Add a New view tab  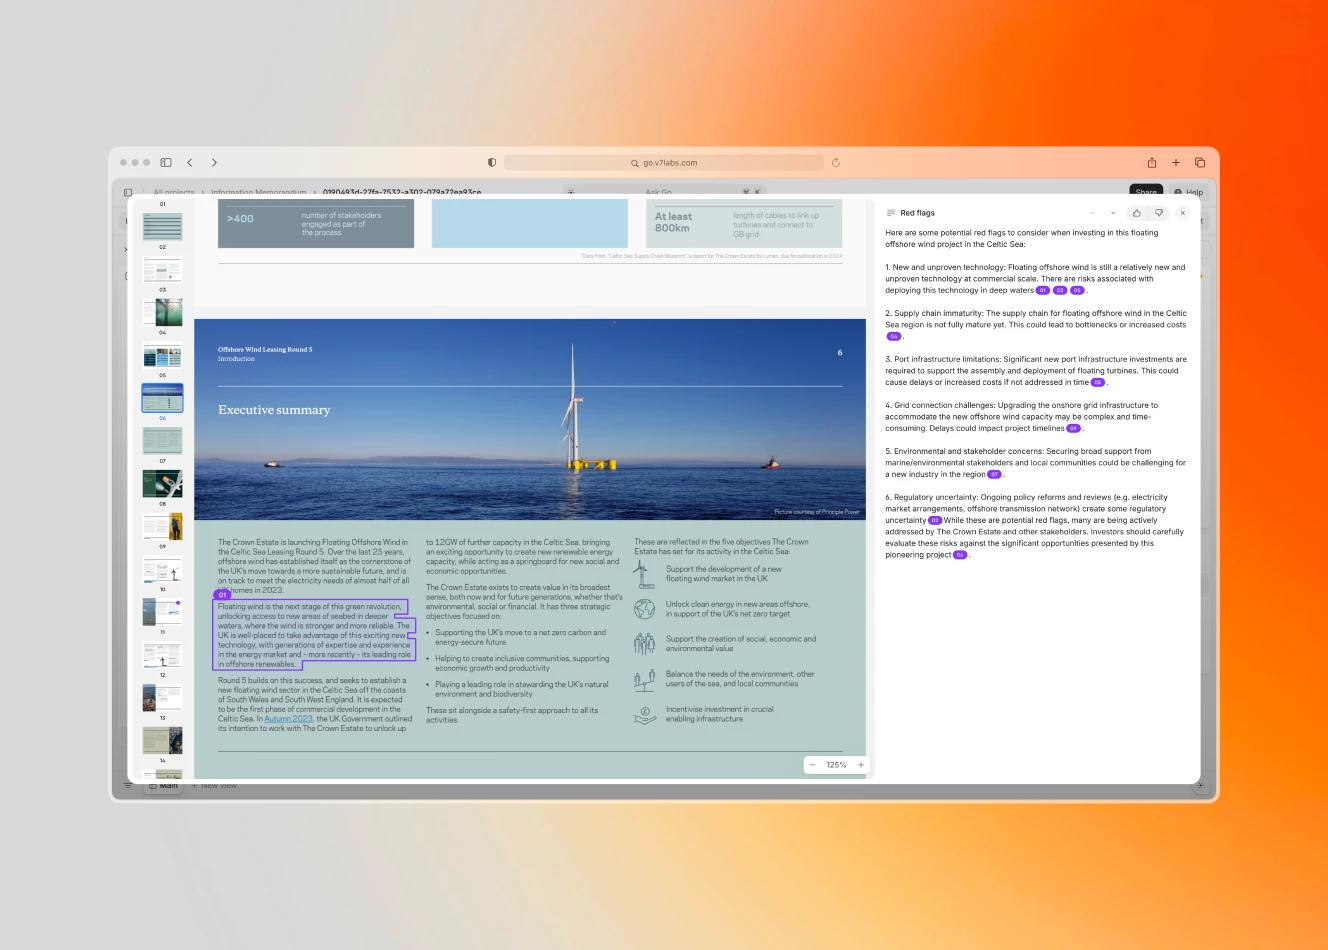pyautogui.click(x=215, y=786)
